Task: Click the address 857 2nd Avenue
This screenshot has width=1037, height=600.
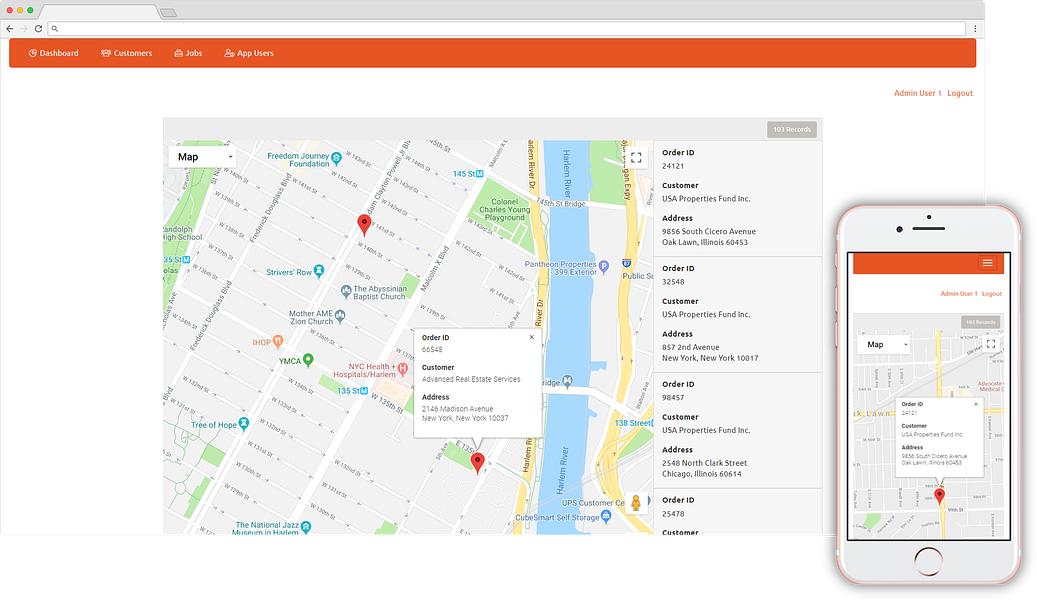Action: 690,347
